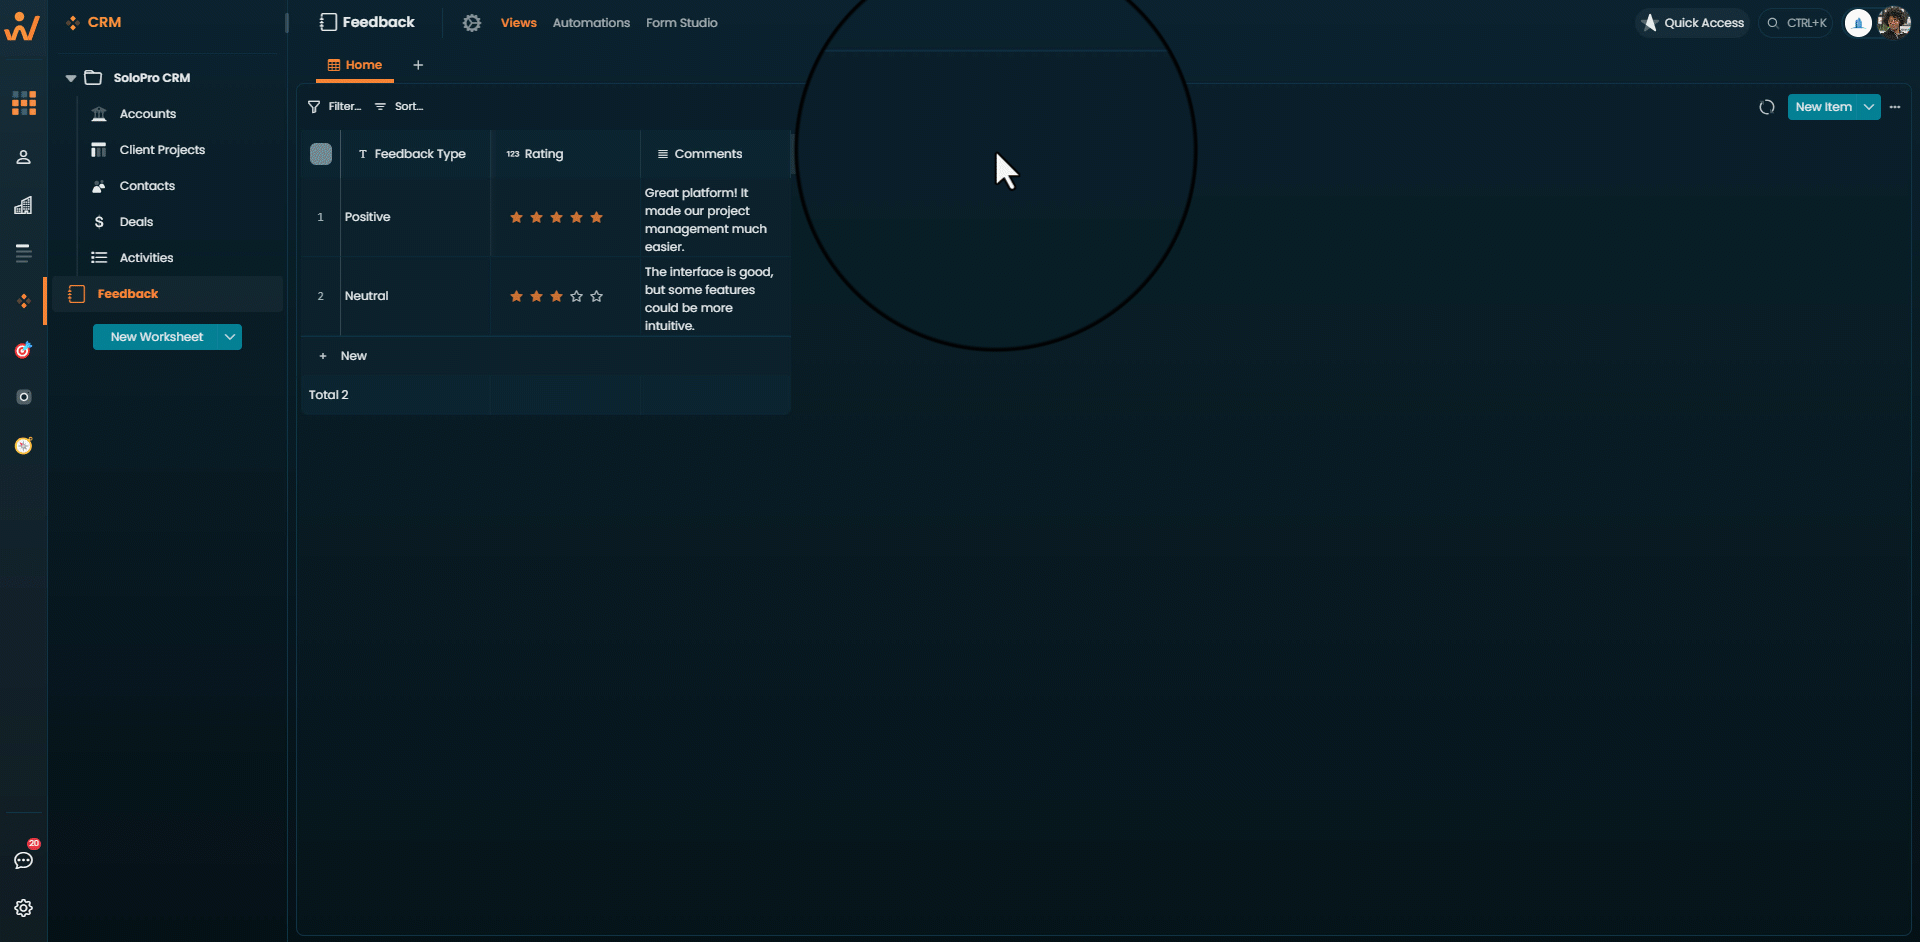Open the Filter control
The height and width of the screenshot is (942, 1920).
click(335, 106)
